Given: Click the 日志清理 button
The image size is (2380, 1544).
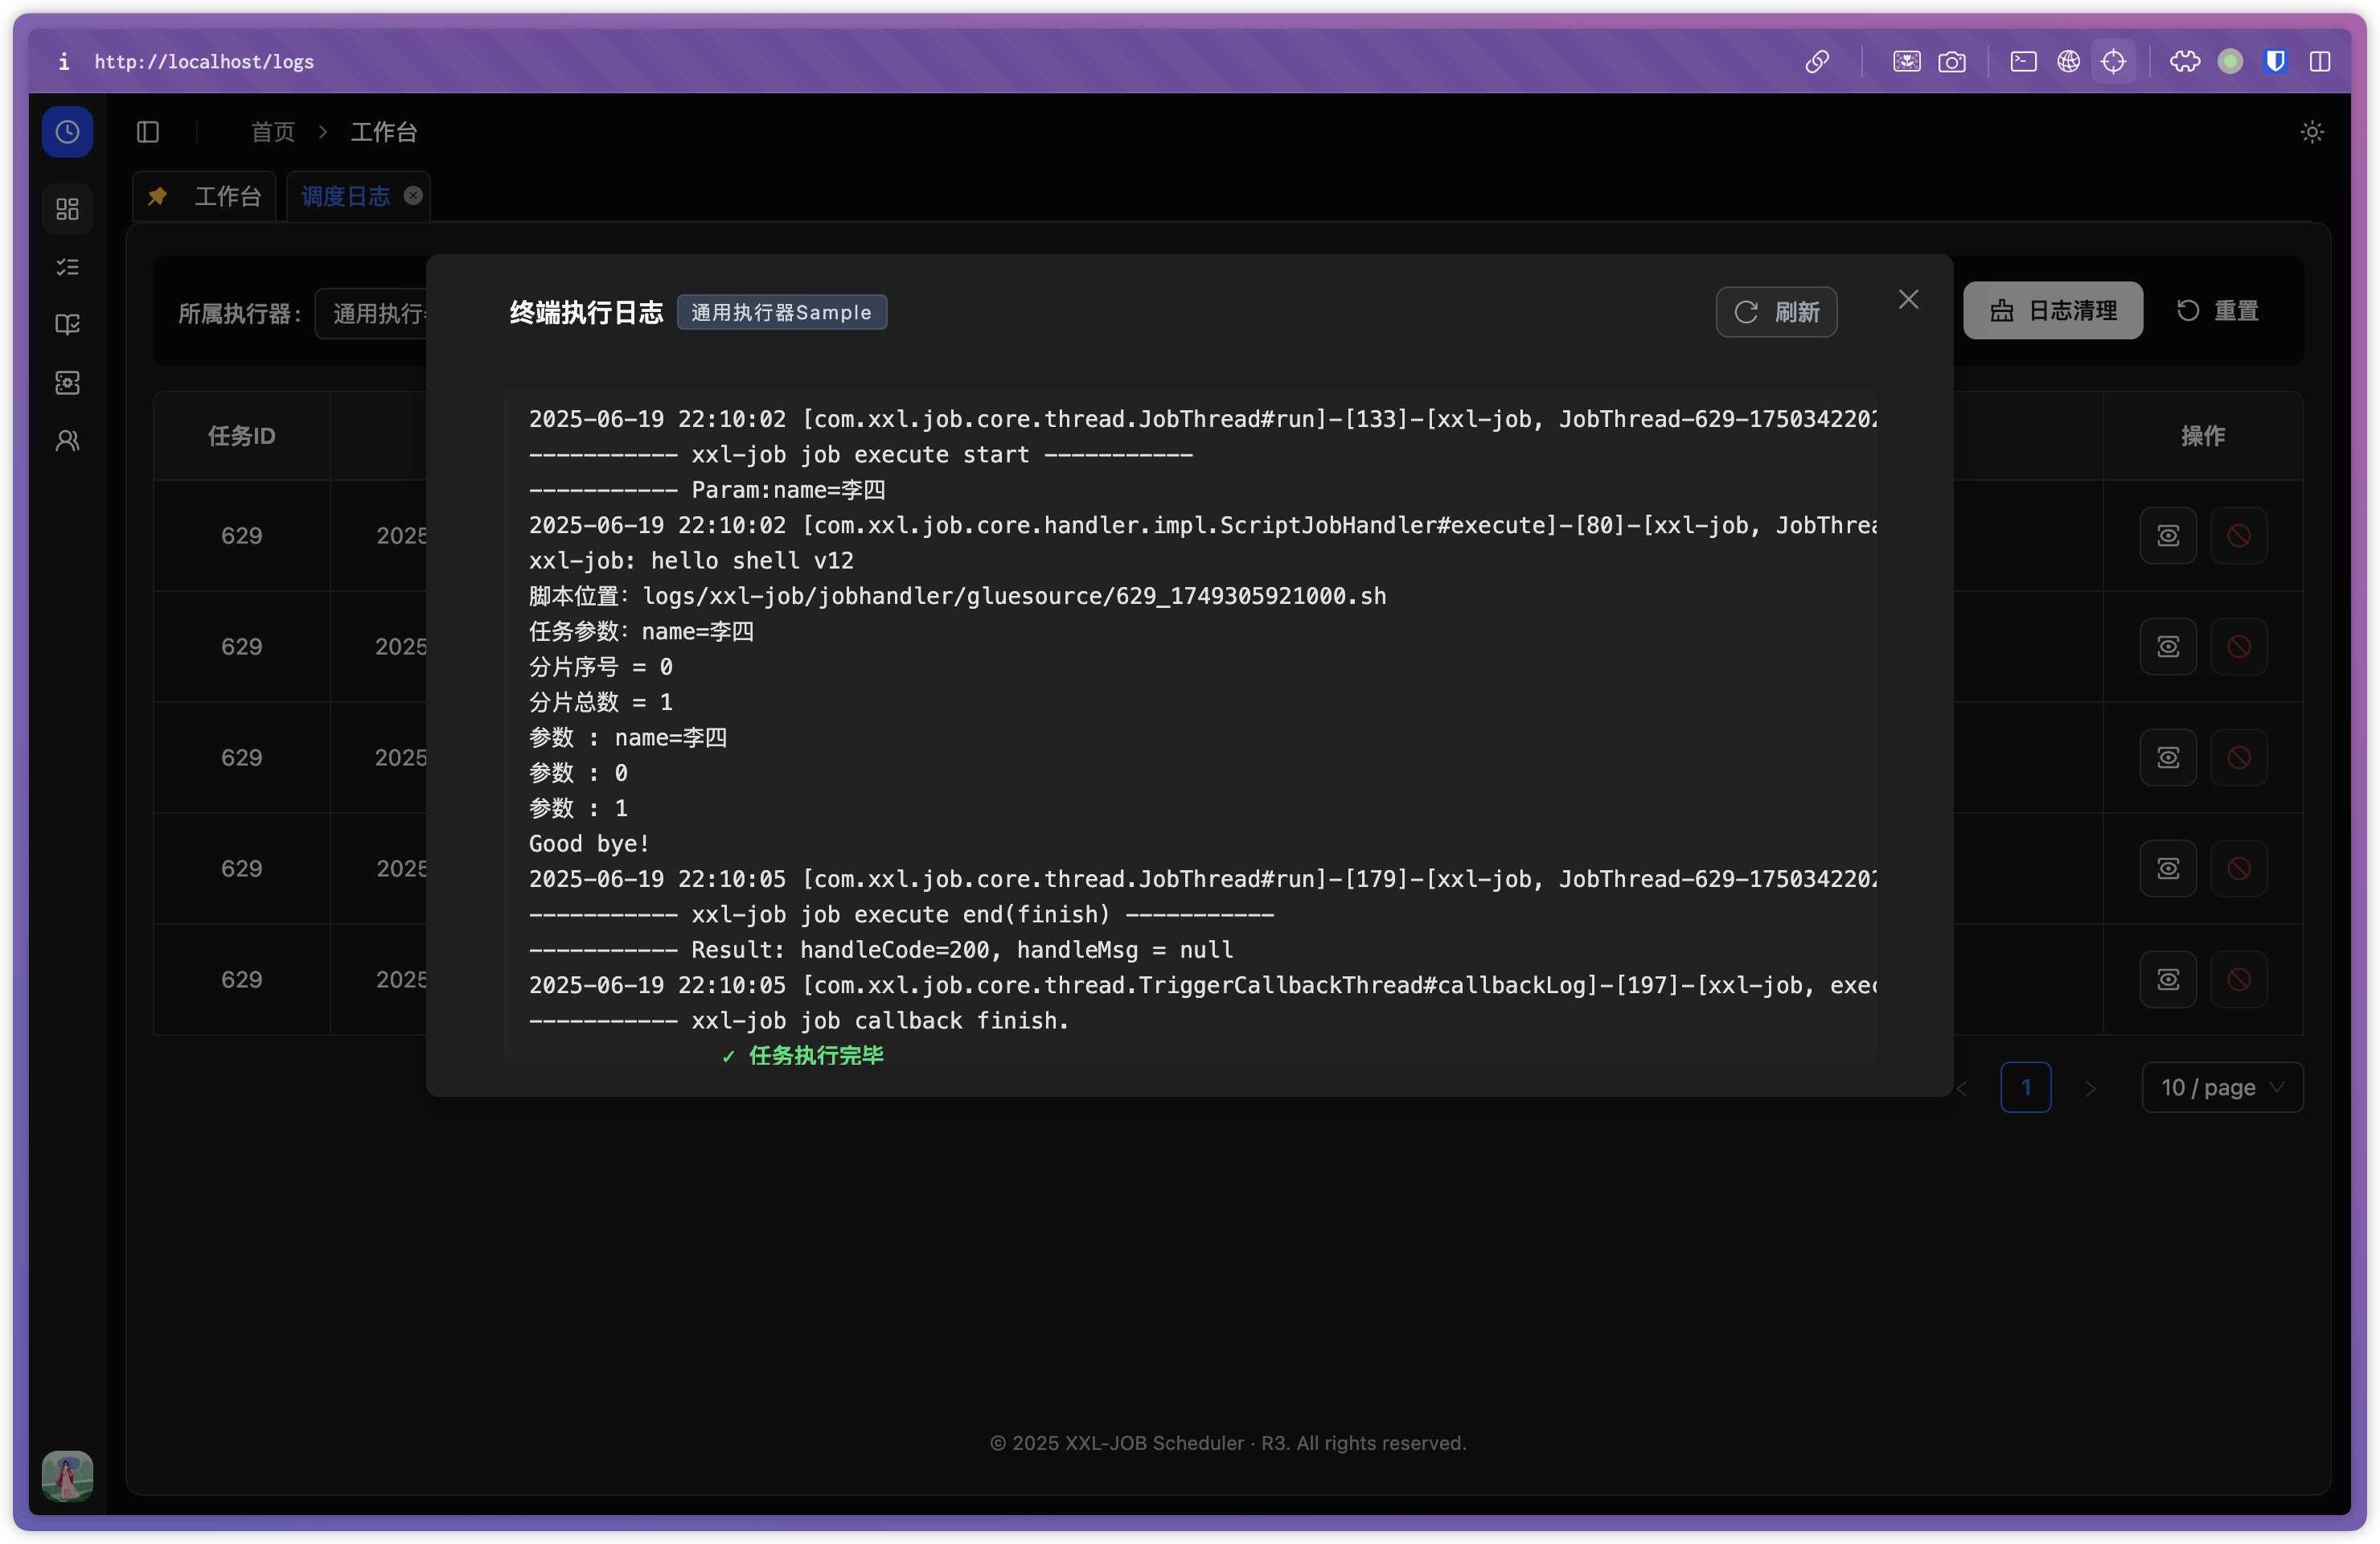Looking at the screenshot, I should pyautogui.click(x=2052, y=310).
